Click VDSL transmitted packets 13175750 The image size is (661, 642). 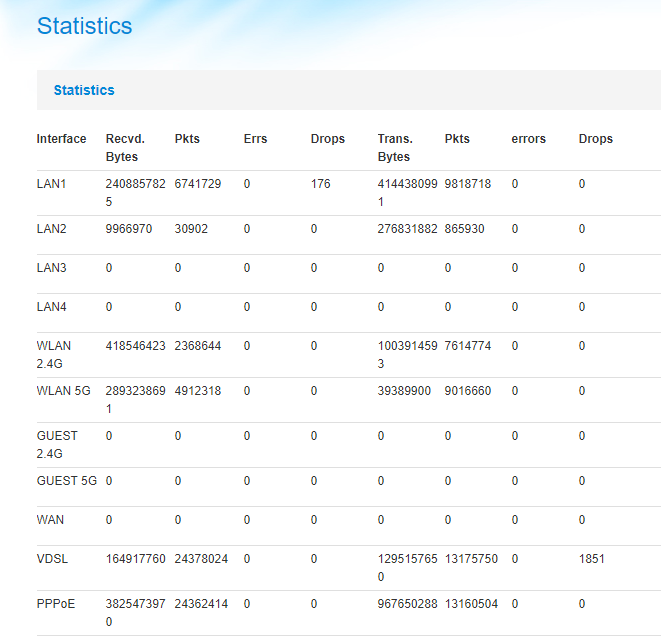pyautogui.click(x=471, y=559)
